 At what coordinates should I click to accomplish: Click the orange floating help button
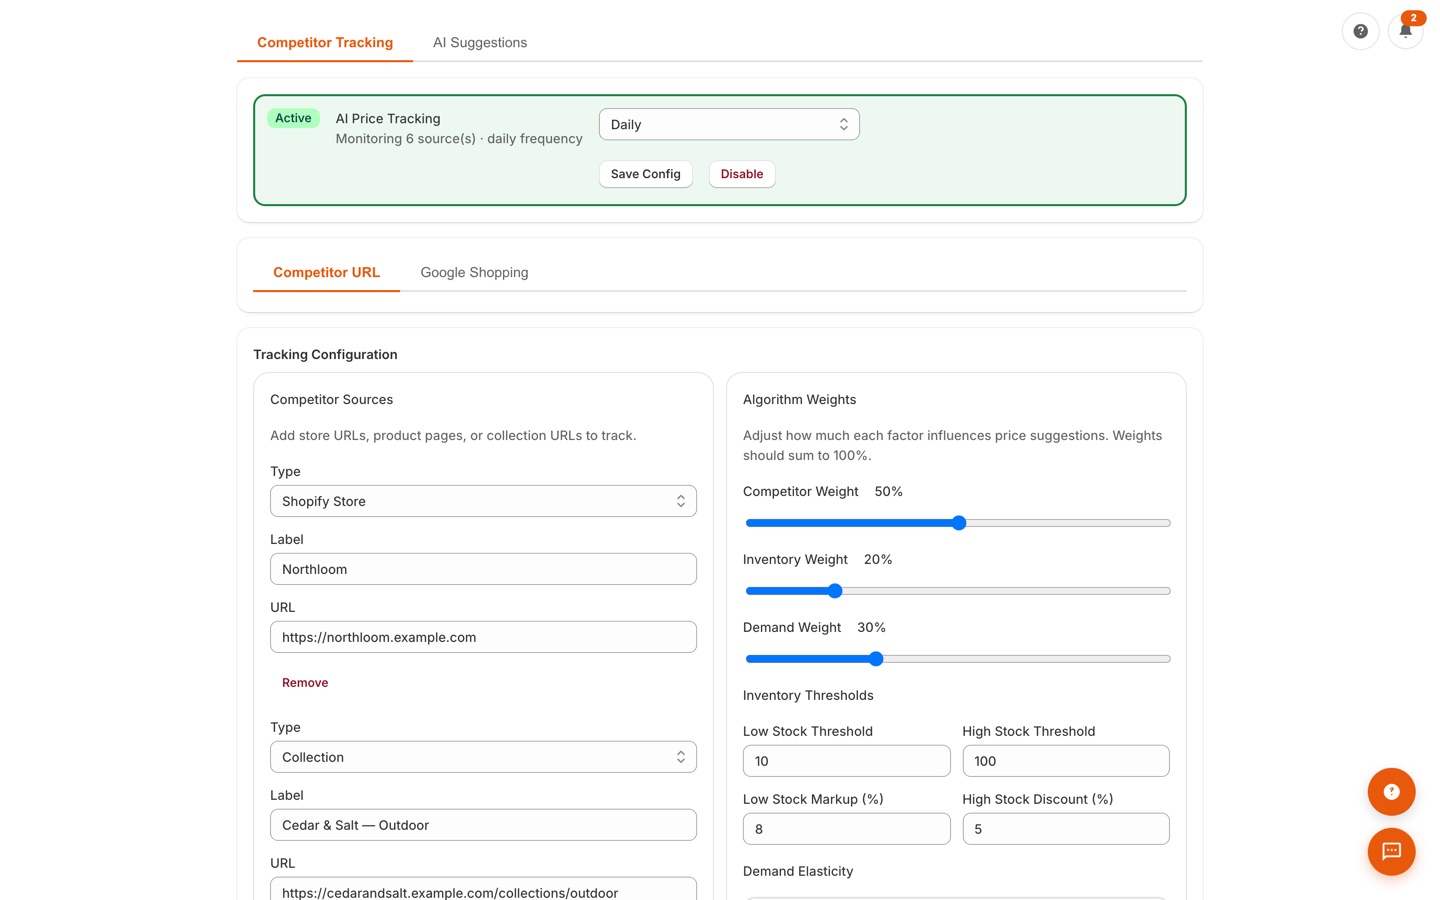point(1391,792)
